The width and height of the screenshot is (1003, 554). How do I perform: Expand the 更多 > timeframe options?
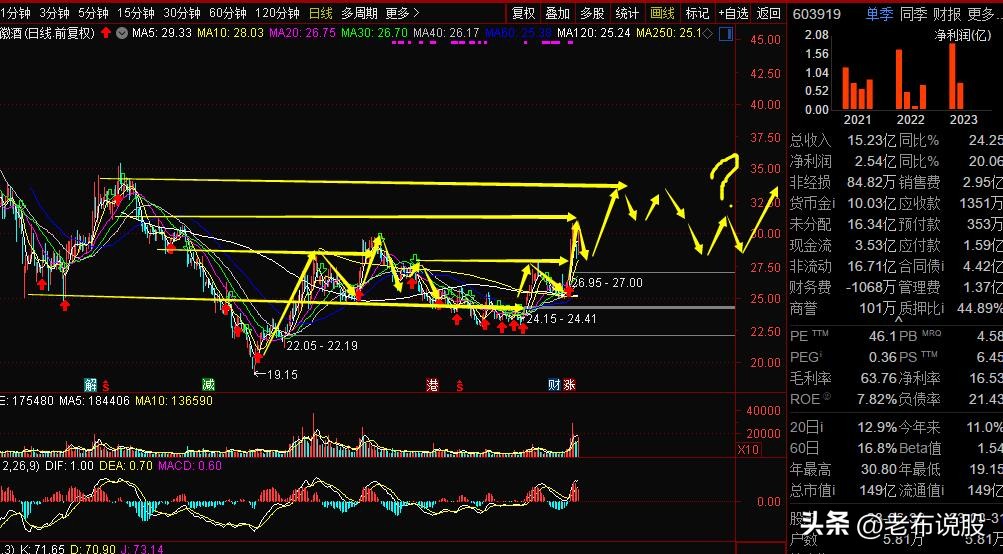click(402, 13)
